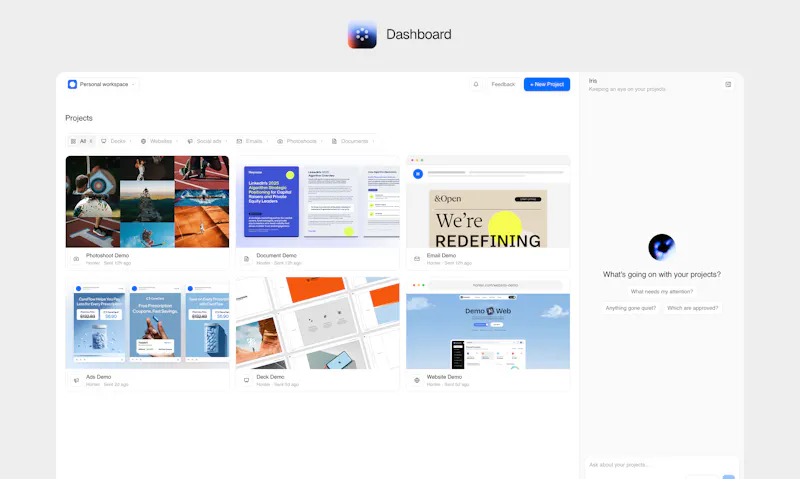Click "What's going on with your projects?" text
Image resolution: width=800 pixels, height=479 pixels.
click(x=662, y=274)
